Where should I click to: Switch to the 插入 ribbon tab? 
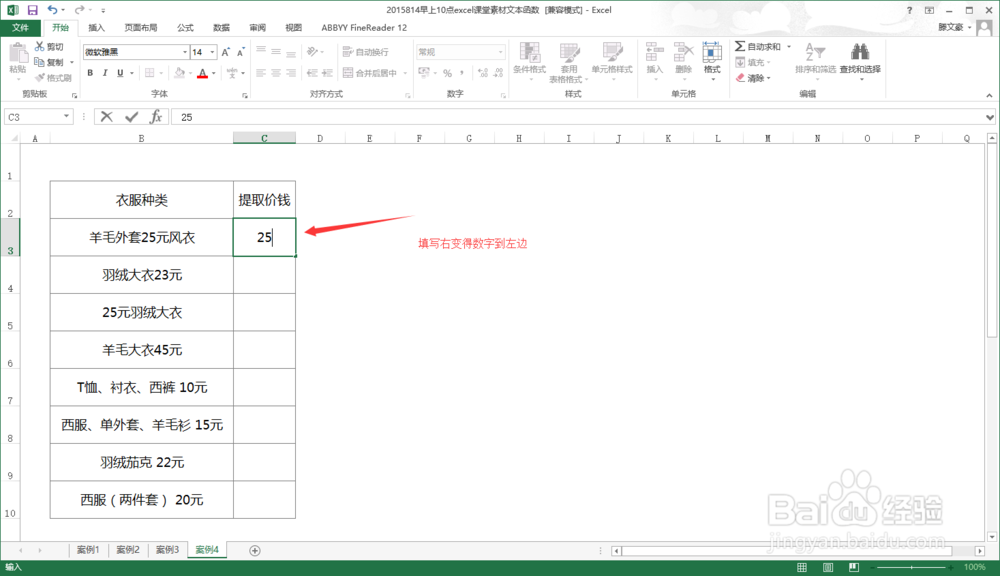click(95, 27)
